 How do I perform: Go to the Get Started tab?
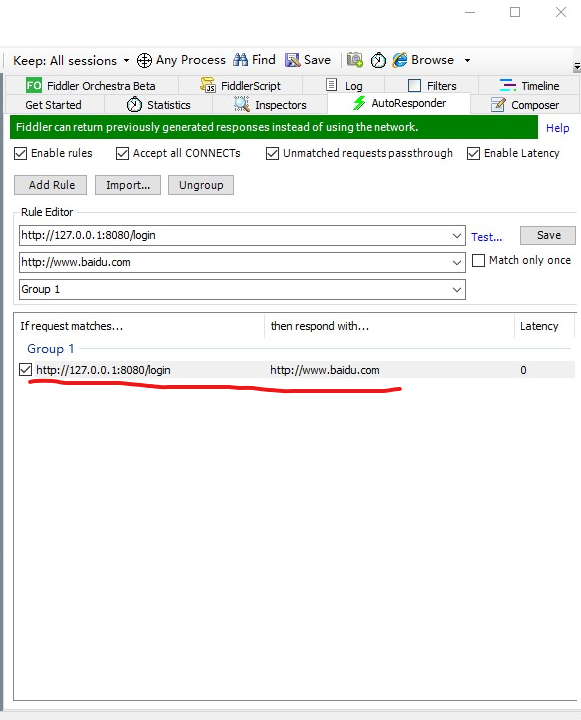pos(54,105)
